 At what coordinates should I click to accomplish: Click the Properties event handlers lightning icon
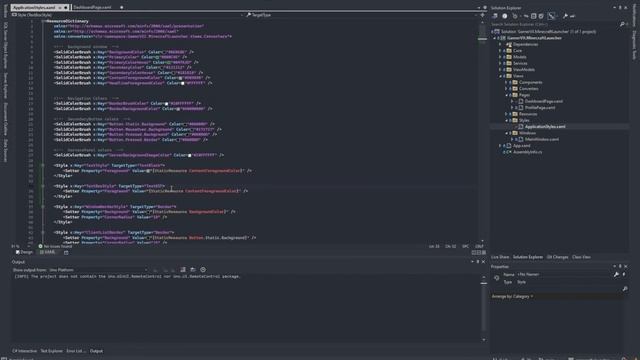(624, 275)
